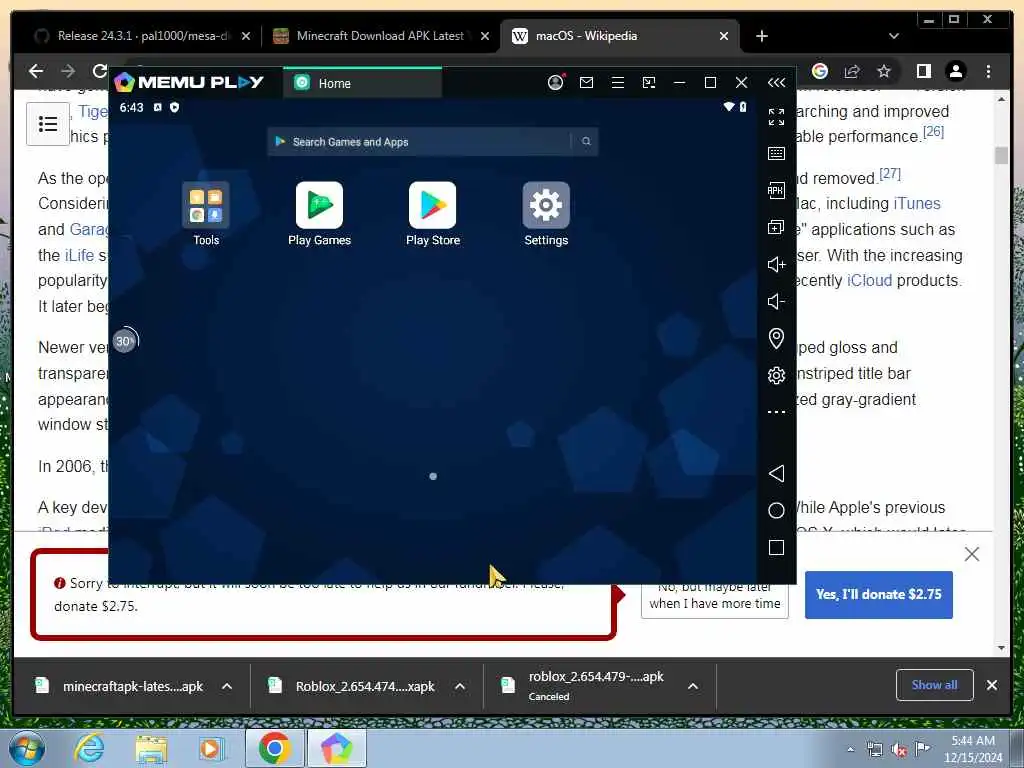Viewport: 1024px width, 768px height.
Task: Open the Tools folder in MEmu
Action: click(206, 214)
